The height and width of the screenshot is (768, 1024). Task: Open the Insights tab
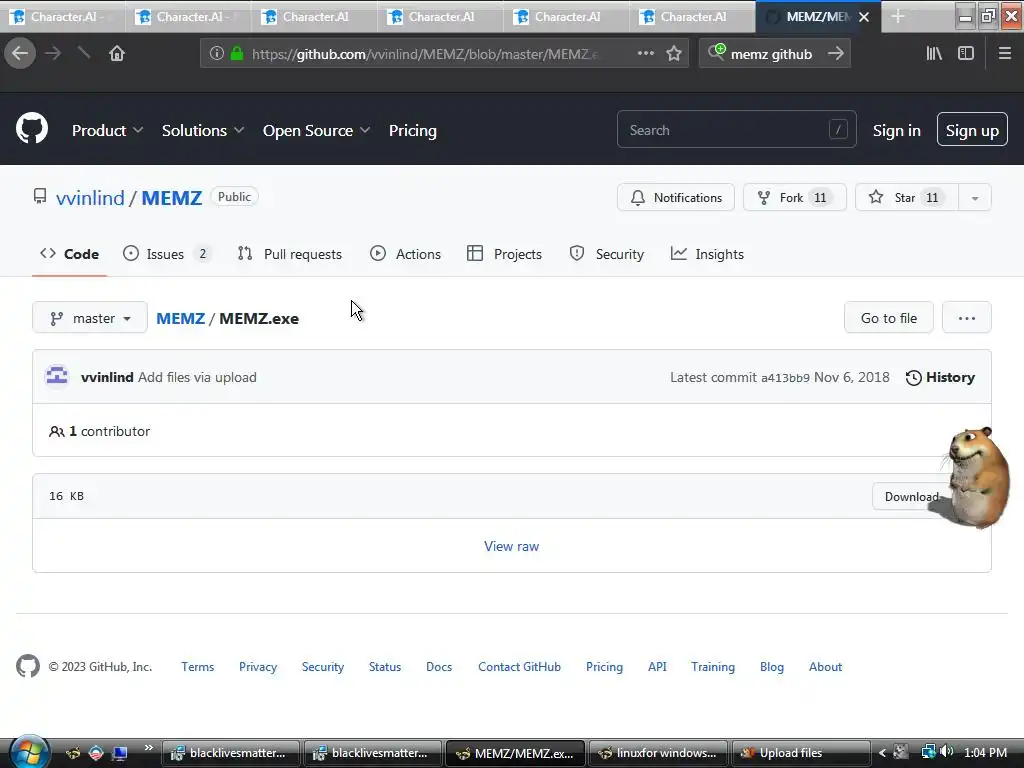[x=707, y=254]
